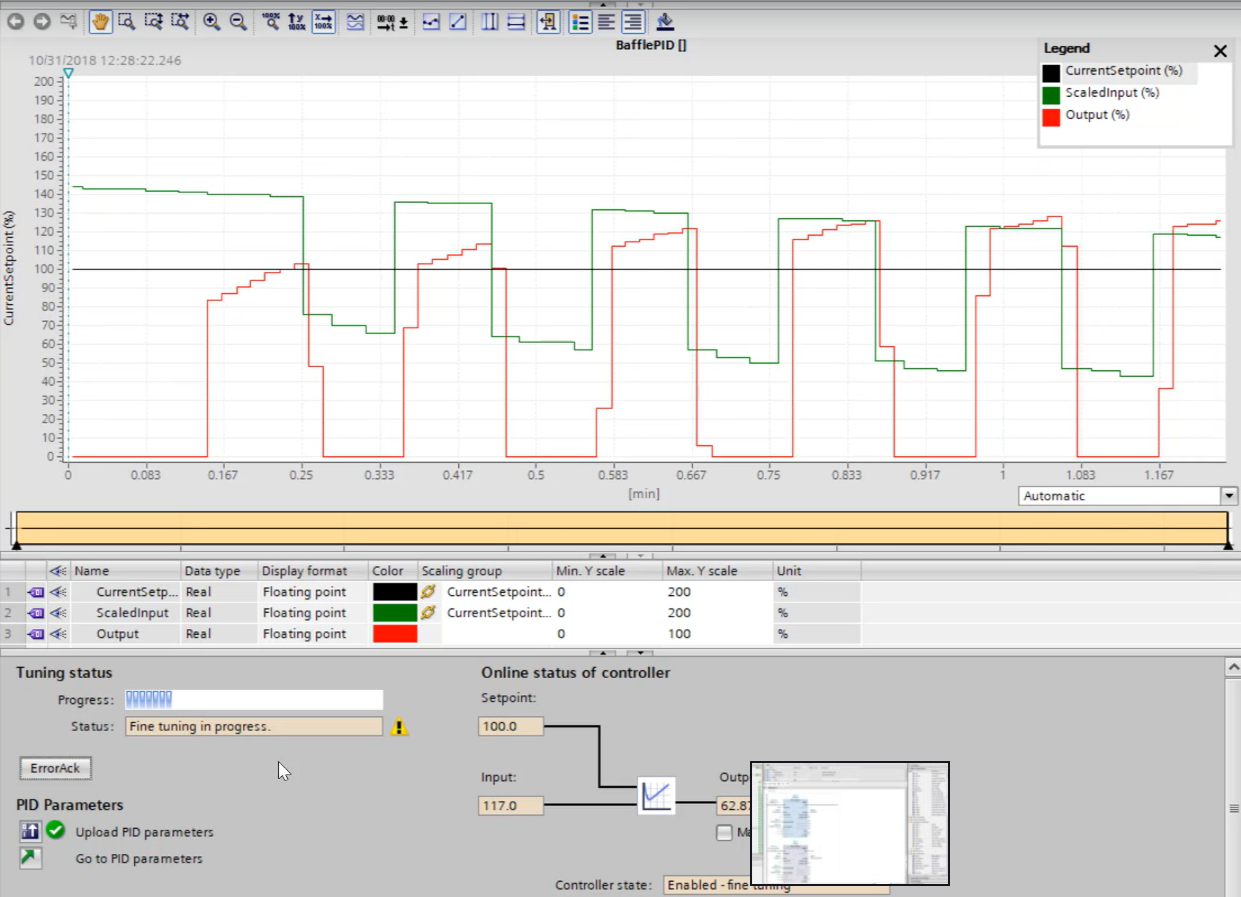Image resolution: width=1241 pixels, height=897 pixels.
Task: Click the display measurement points icon
Action: pyautogui.click(x=431, y=21)
